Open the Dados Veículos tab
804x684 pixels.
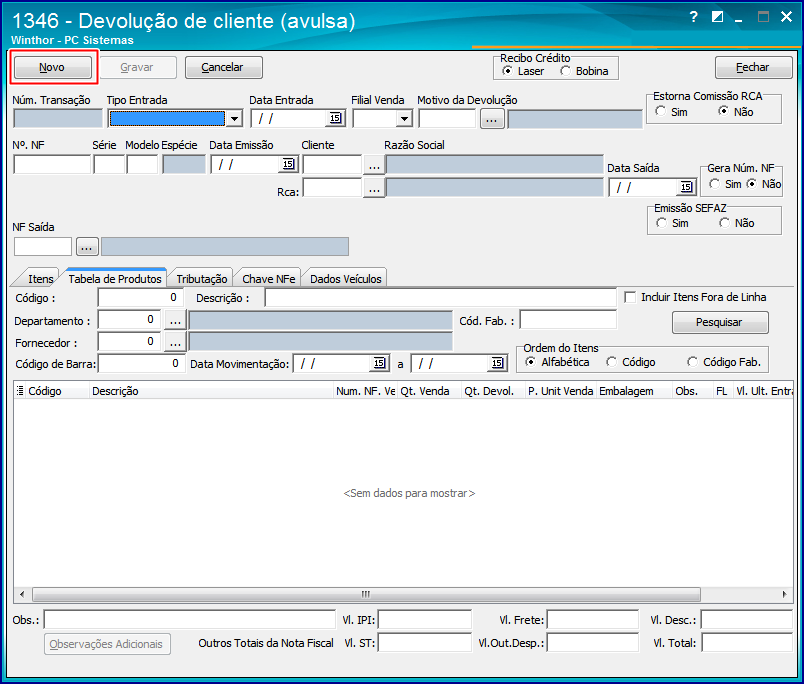346,278
